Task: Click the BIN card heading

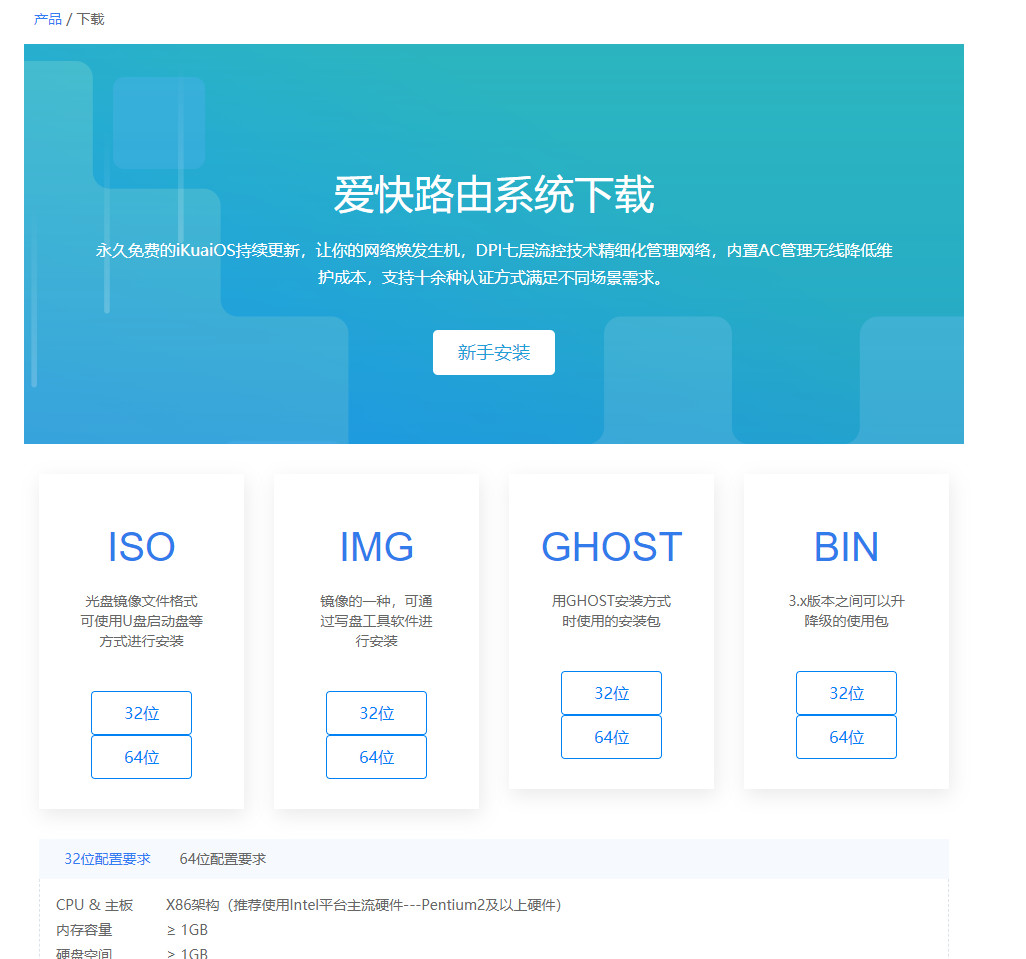Action: [846, 547]
